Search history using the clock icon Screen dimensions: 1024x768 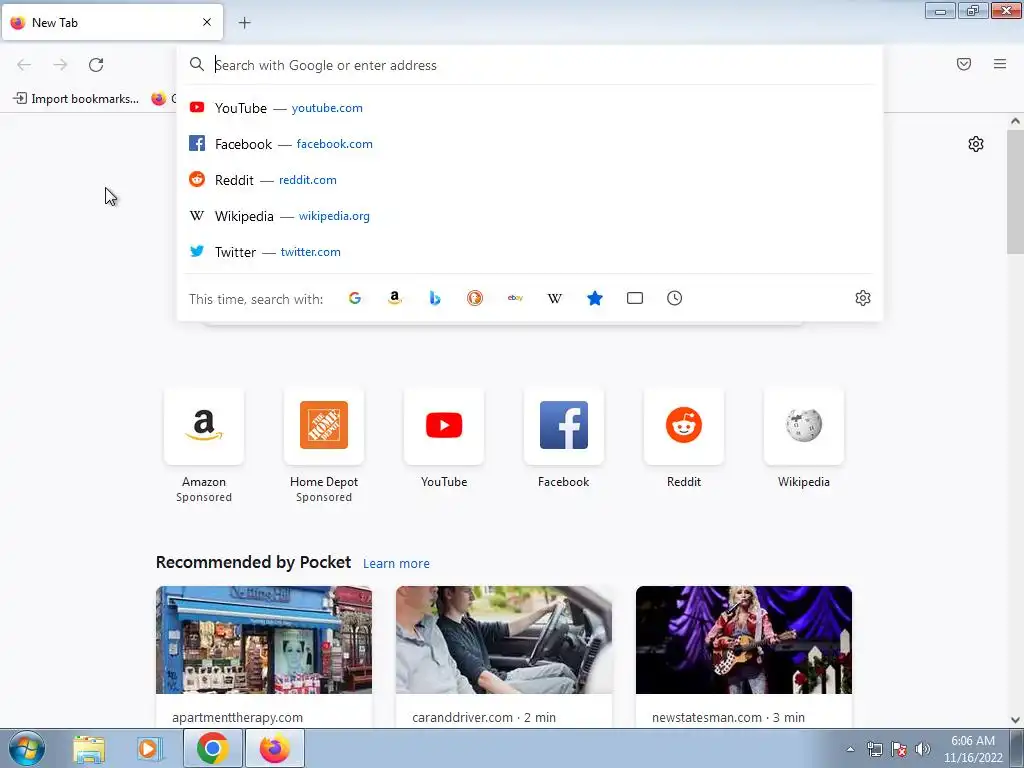point(675,298)
